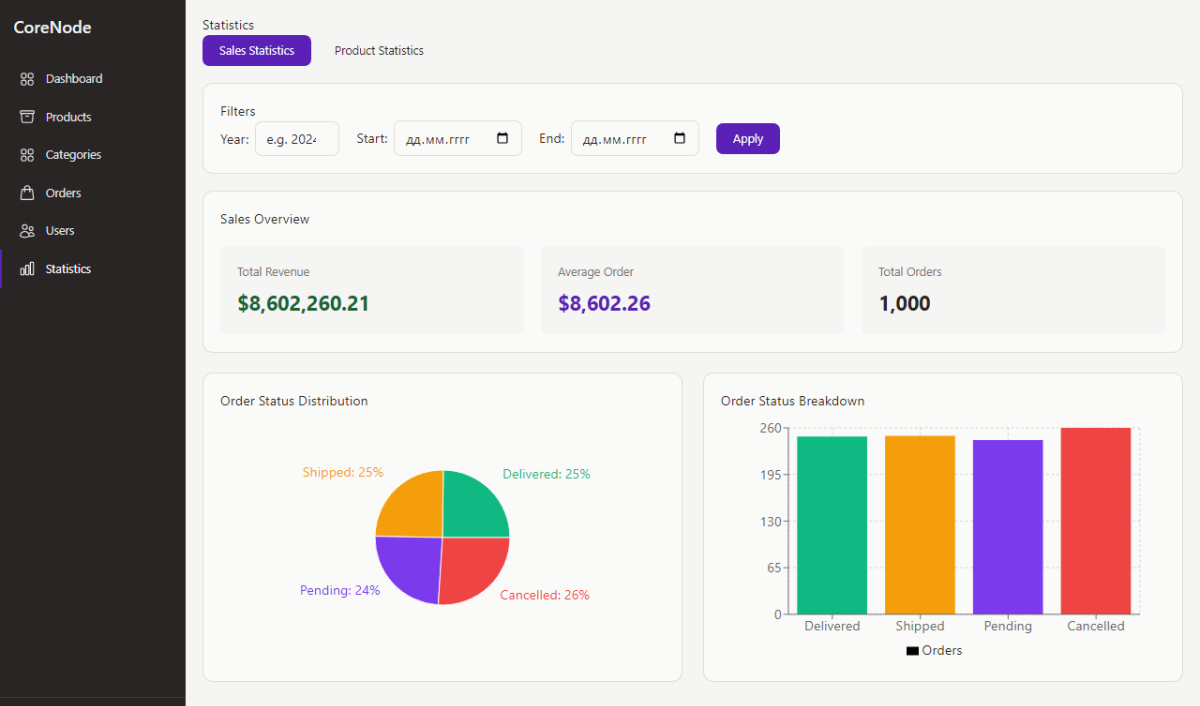Toggle the Orders legend swatch below bar chart
The width and height of the screenshot is (1200, 706).
point(912,651)
